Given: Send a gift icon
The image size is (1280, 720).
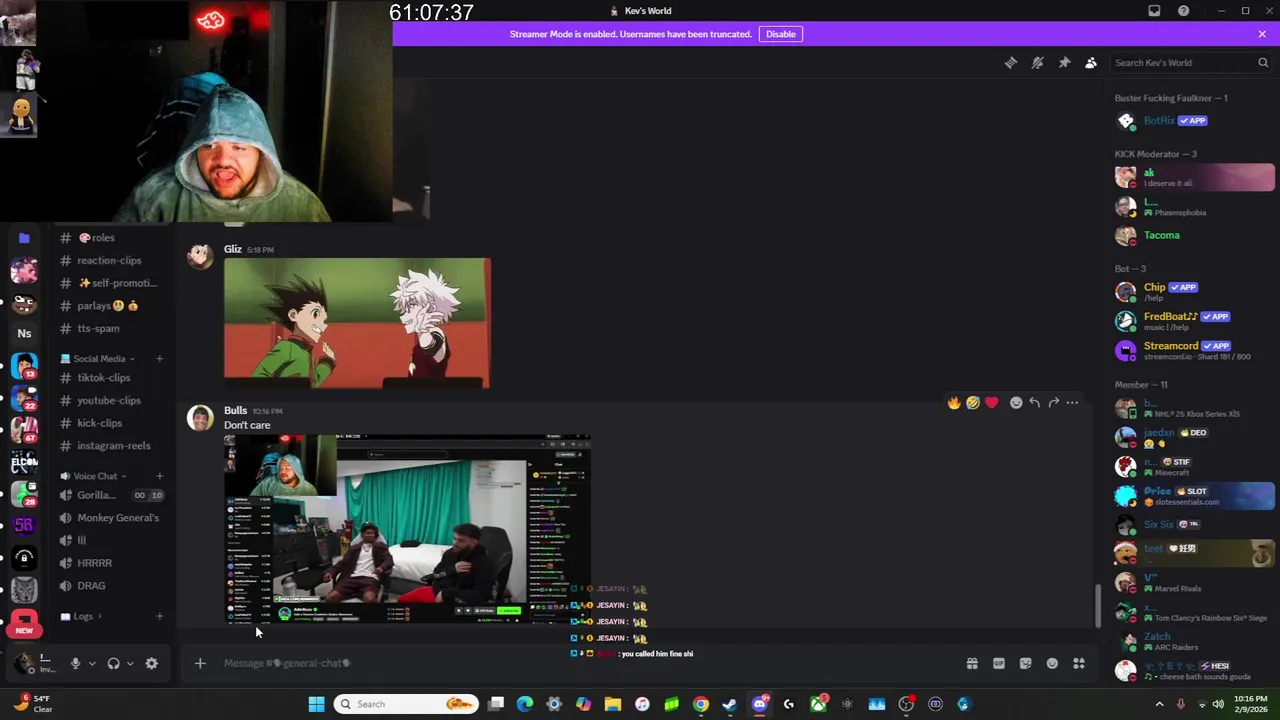Looking at the screenshot, I should click(972, 663).
